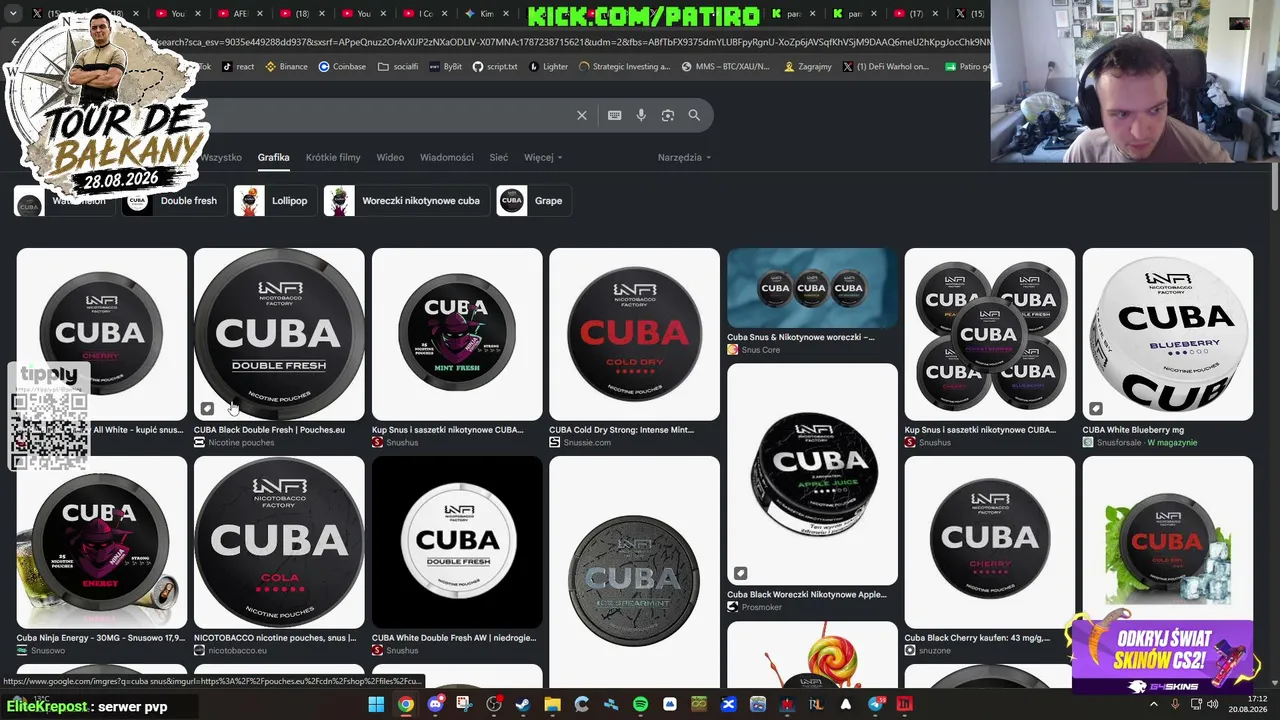Expand the Więcej dropdown menu
The image size is (1280, 720).
tap(543, 157)
